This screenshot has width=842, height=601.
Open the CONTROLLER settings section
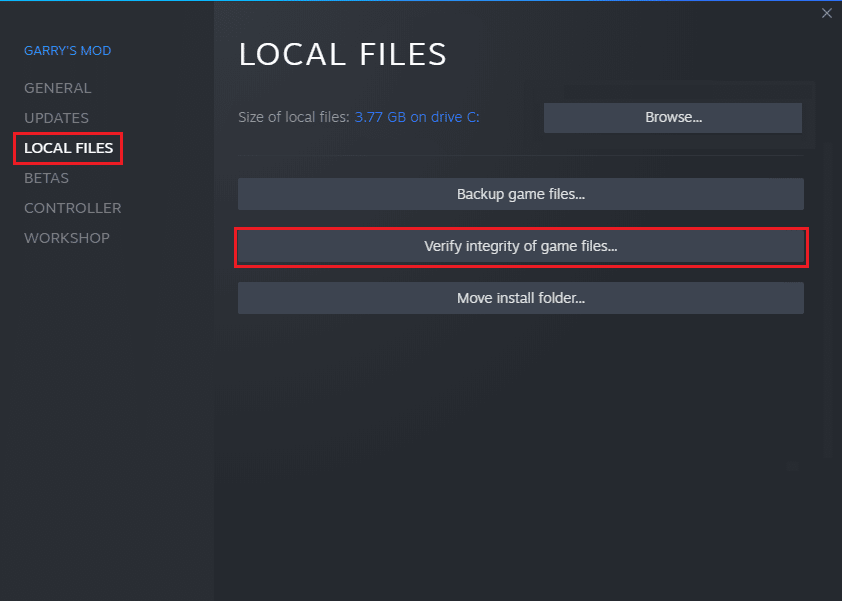[72, 208]
